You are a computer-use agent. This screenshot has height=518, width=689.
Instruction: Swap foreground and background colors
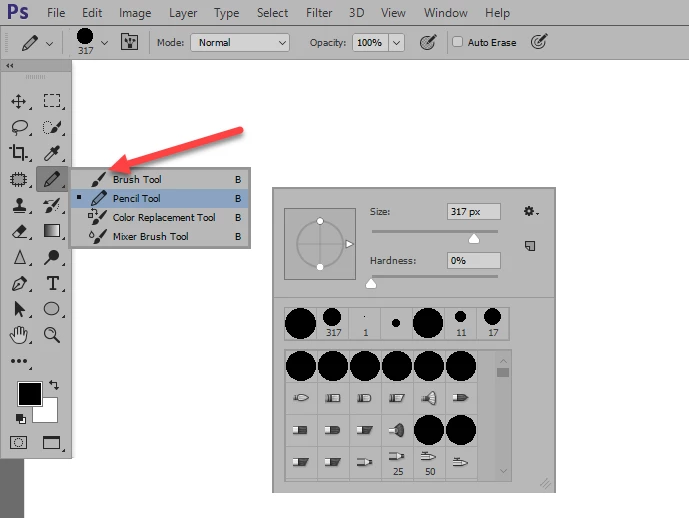tap(54, 385)
